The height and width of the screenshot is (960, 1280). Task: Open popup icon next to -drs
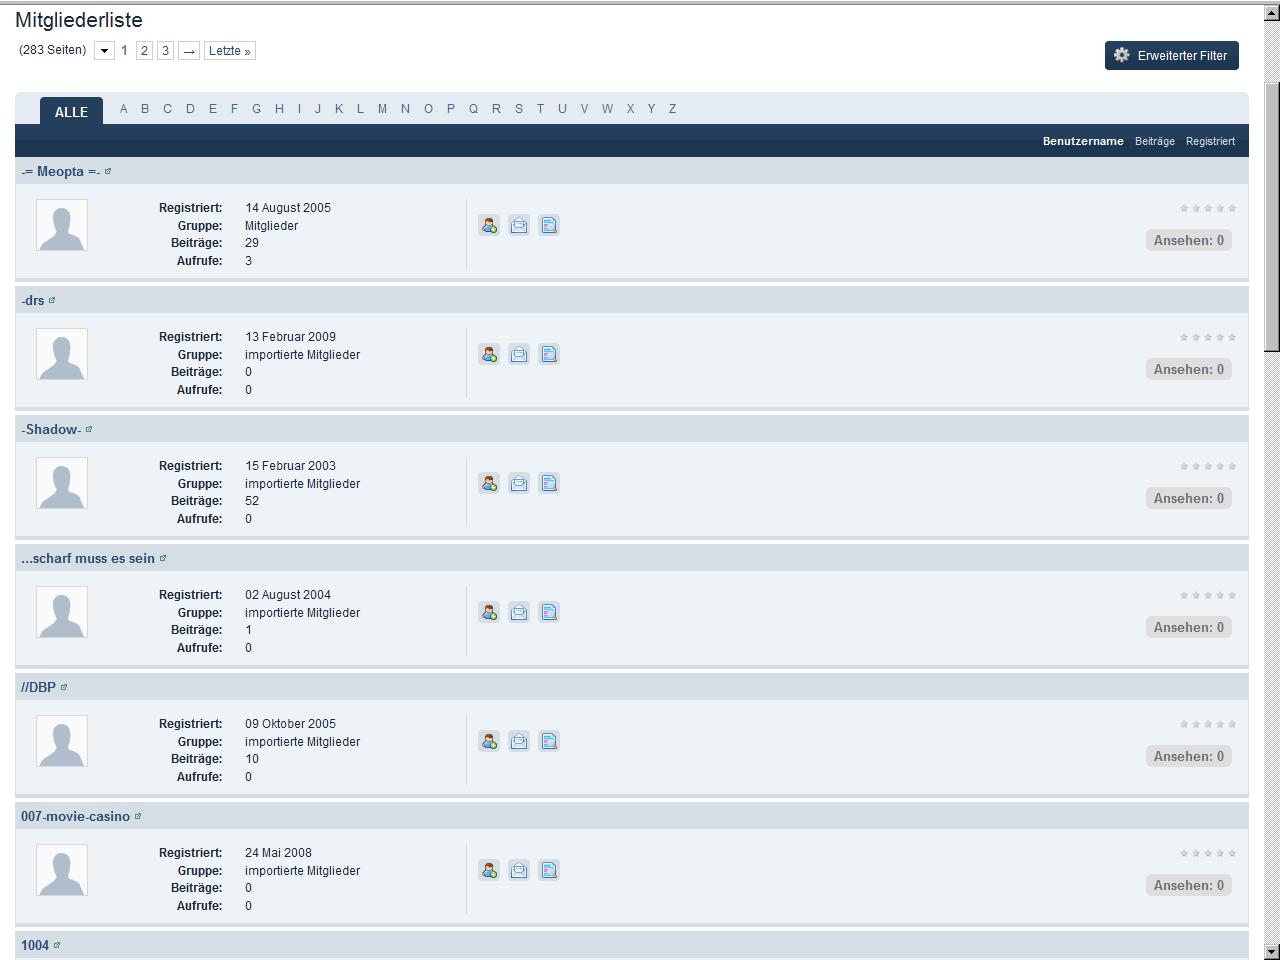pos(52,300)
